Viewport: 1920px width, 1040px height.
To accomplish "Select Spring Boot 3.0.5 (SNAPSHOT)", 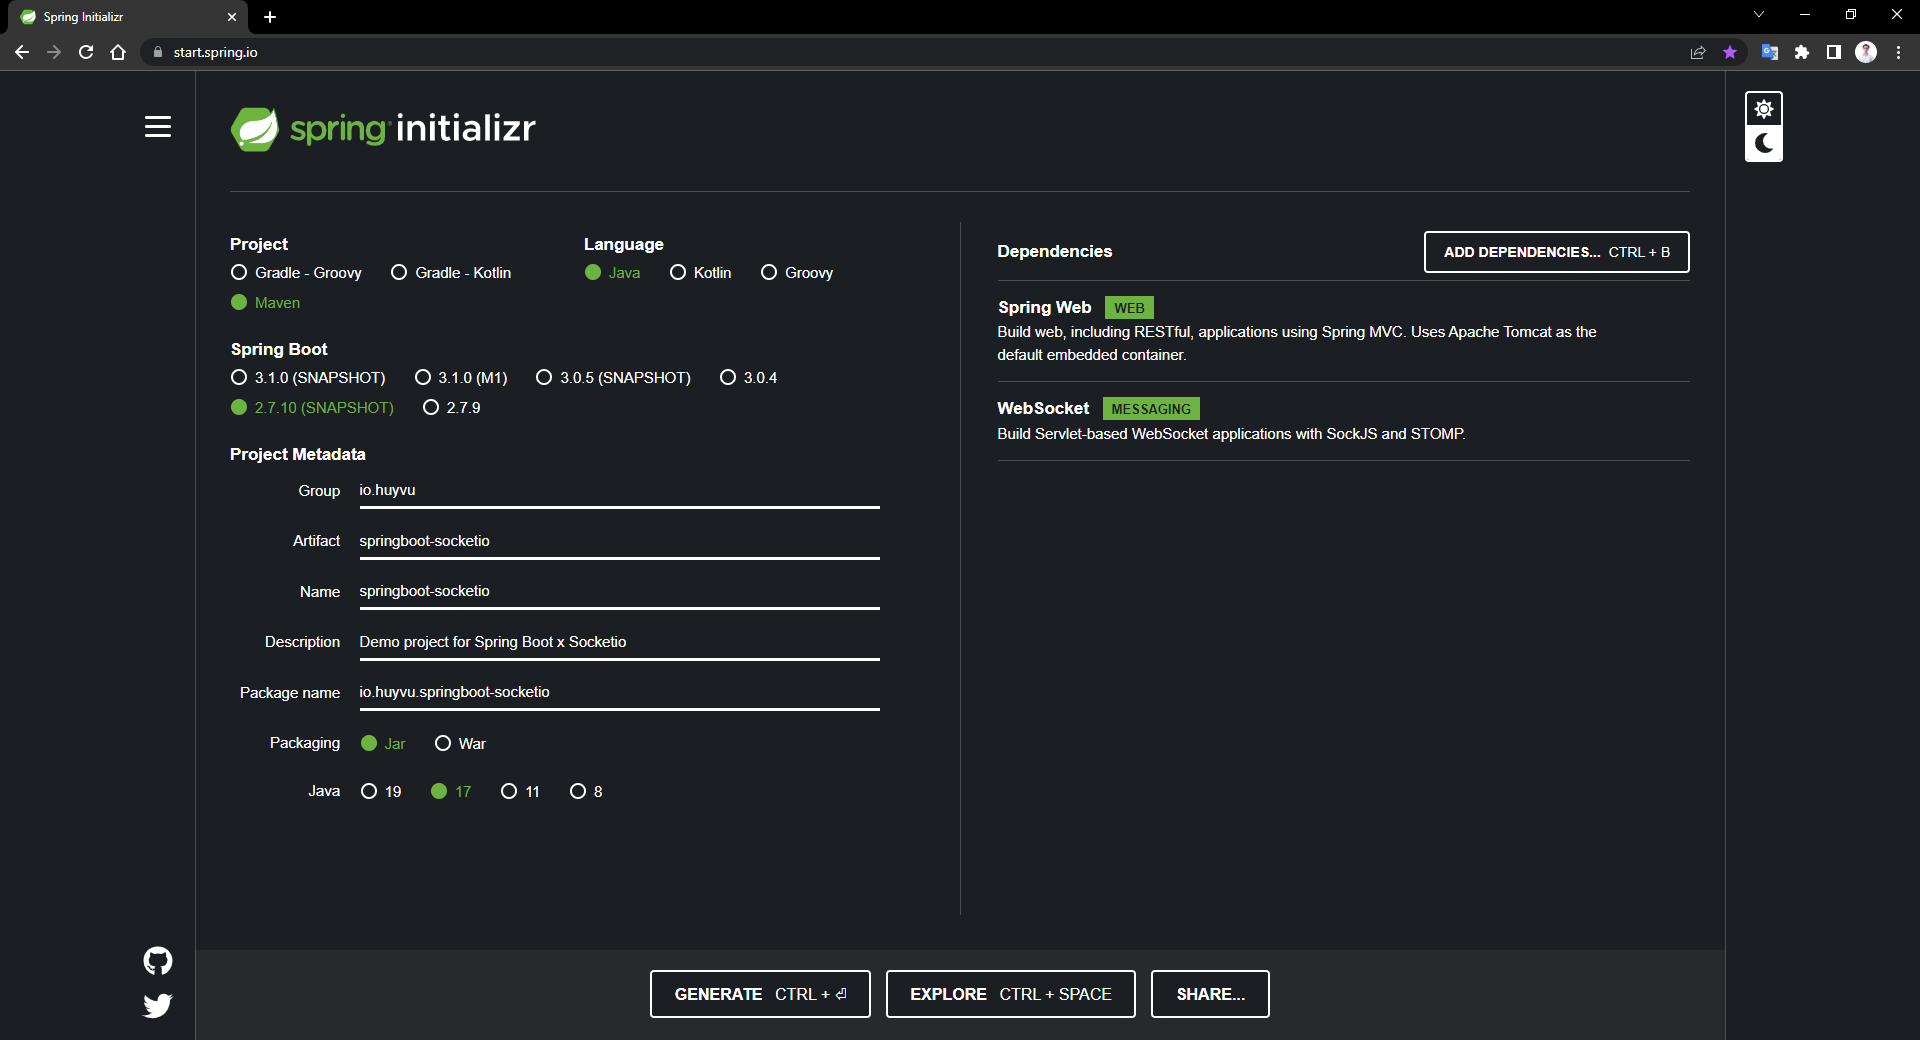I will (613, 378).
